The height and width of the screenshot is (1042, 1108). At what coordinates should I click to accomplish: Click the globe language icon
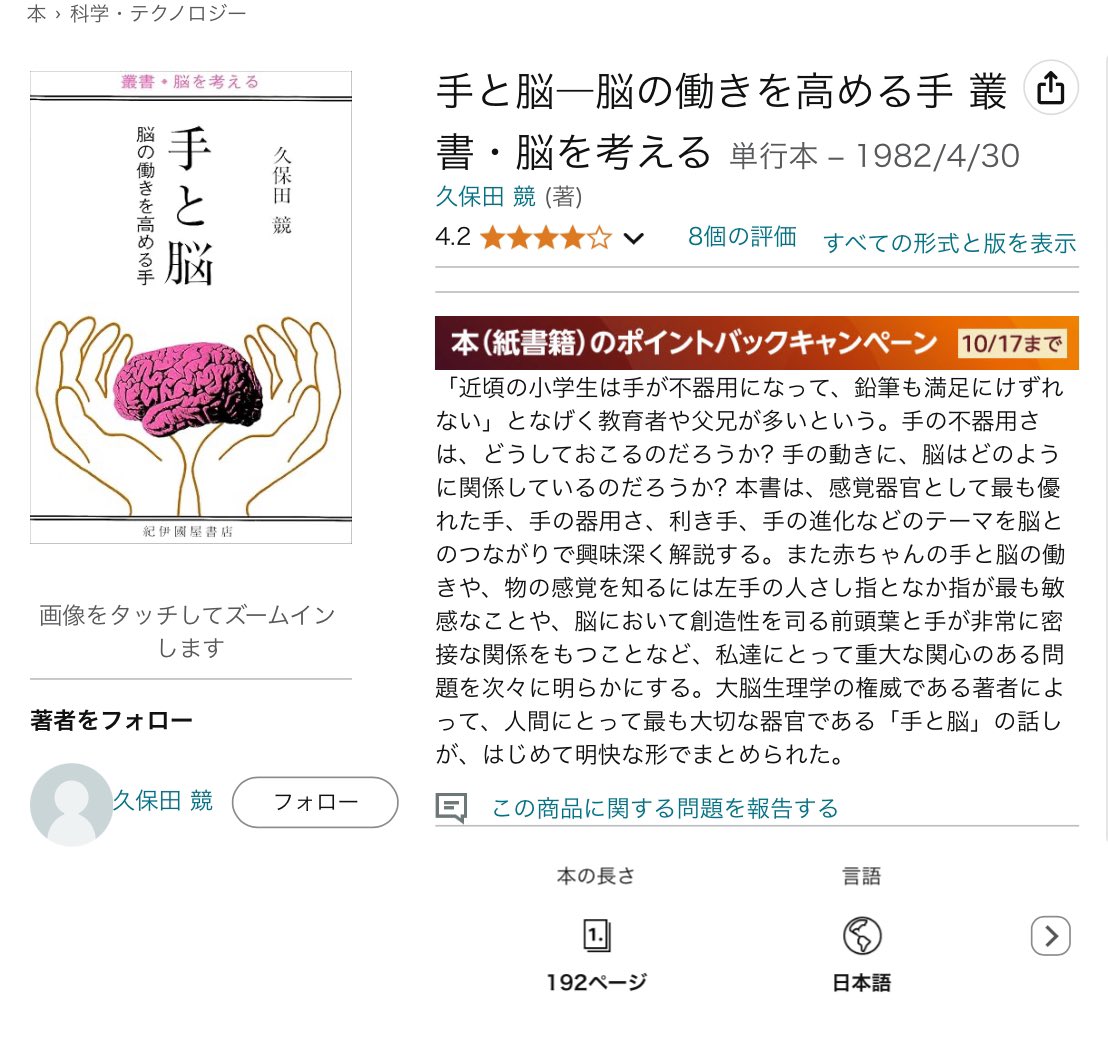click(x=861, y=935)
